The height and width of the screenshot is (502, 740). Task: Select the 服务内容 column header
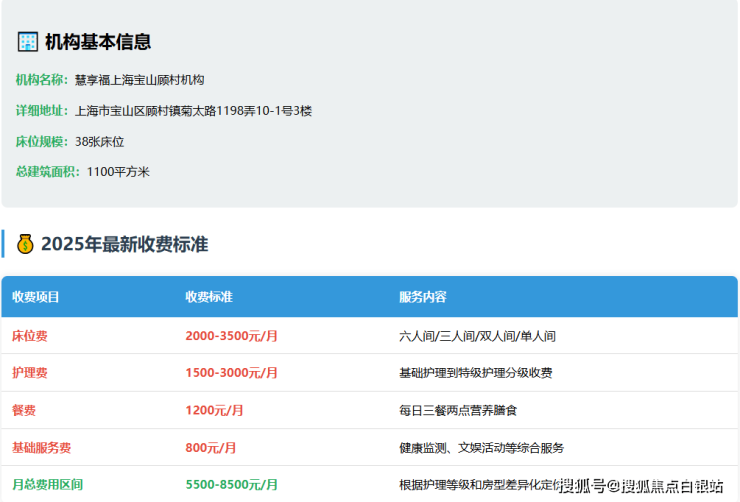(422, 297)
